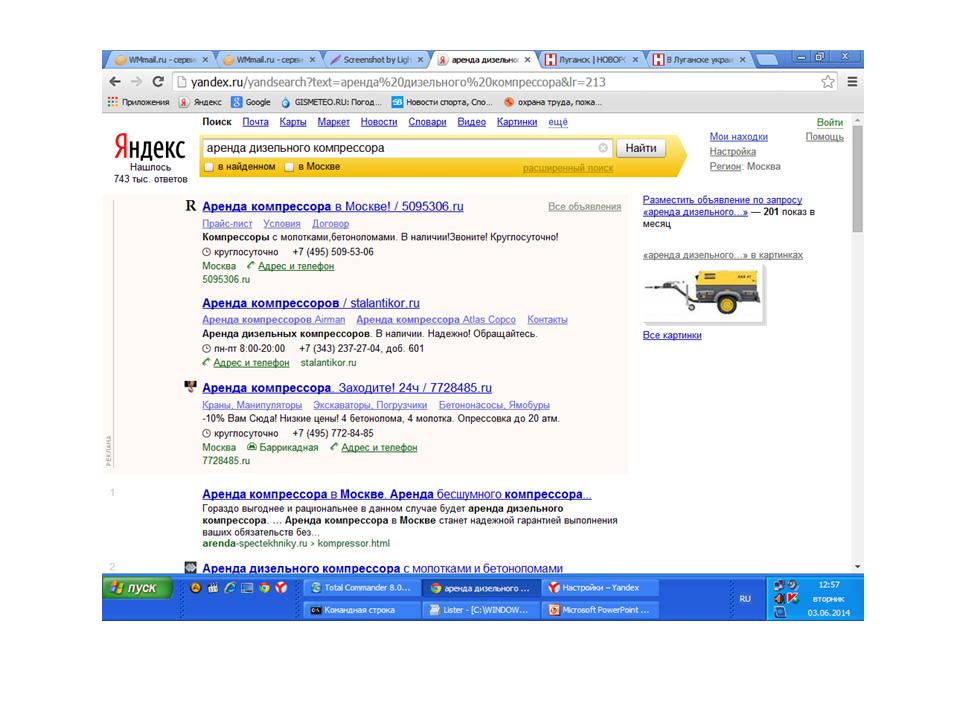Open the Помощь link
Image resolution: width=960 pixels, height=720 pixels.
point(824,137)
